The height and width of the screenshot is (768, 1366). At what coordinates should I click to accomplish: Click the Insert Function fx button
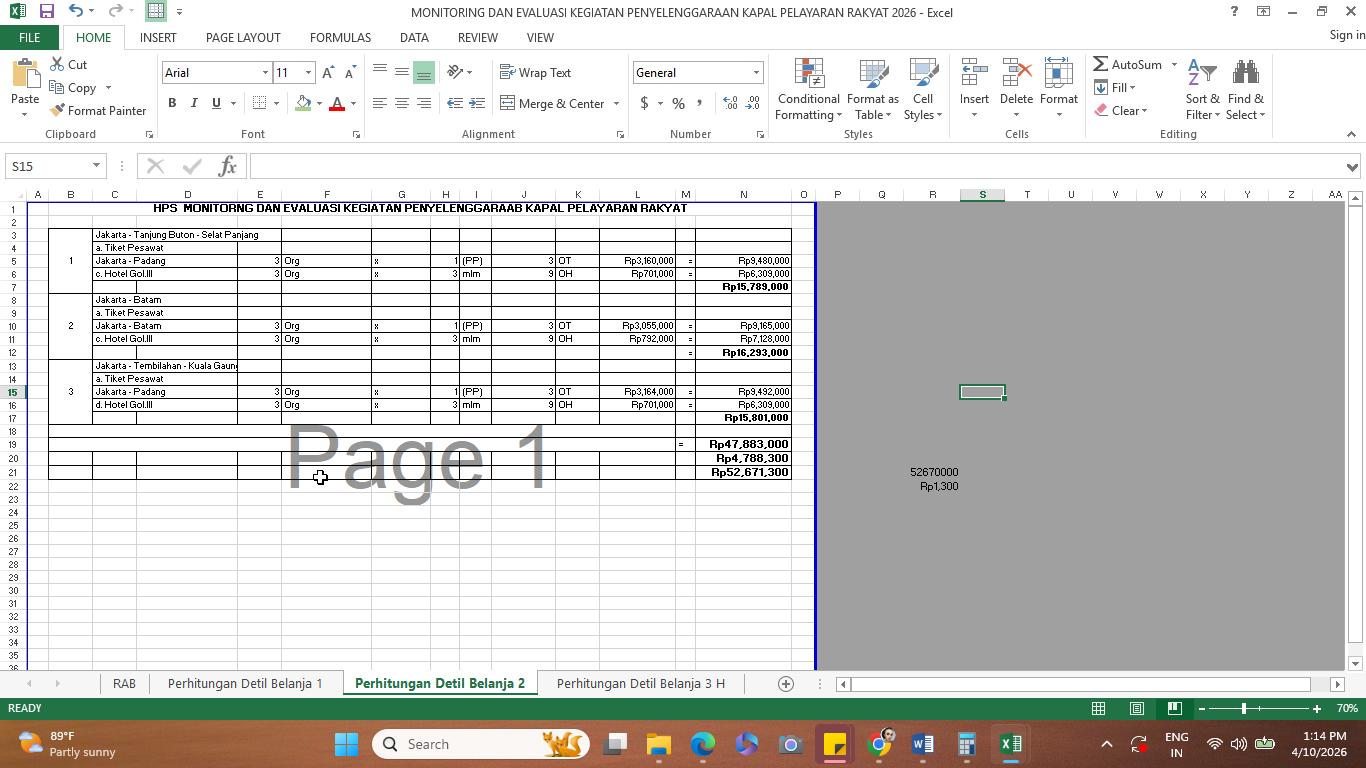[x=227, y=166]
